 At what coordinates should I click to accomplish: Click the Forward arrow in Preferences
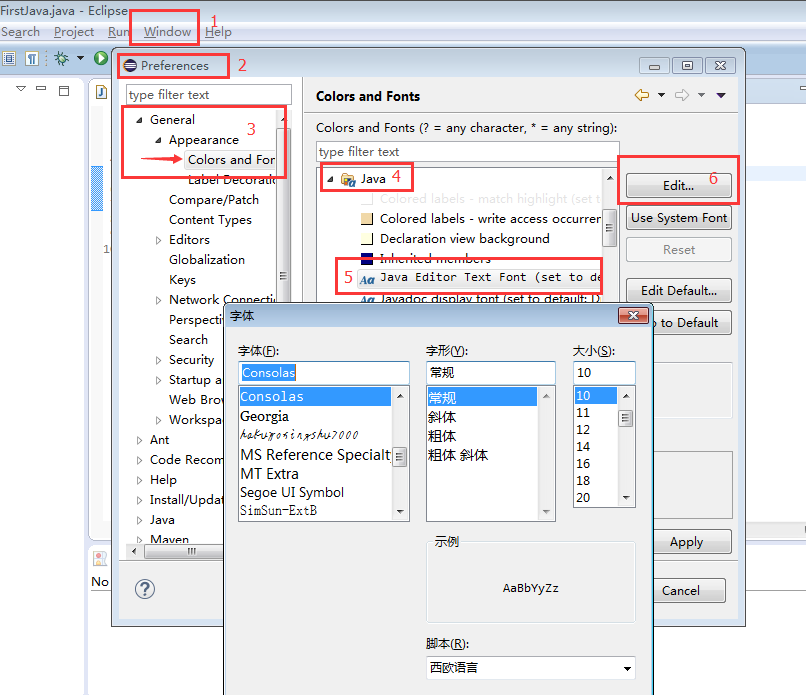coord(682,95)
